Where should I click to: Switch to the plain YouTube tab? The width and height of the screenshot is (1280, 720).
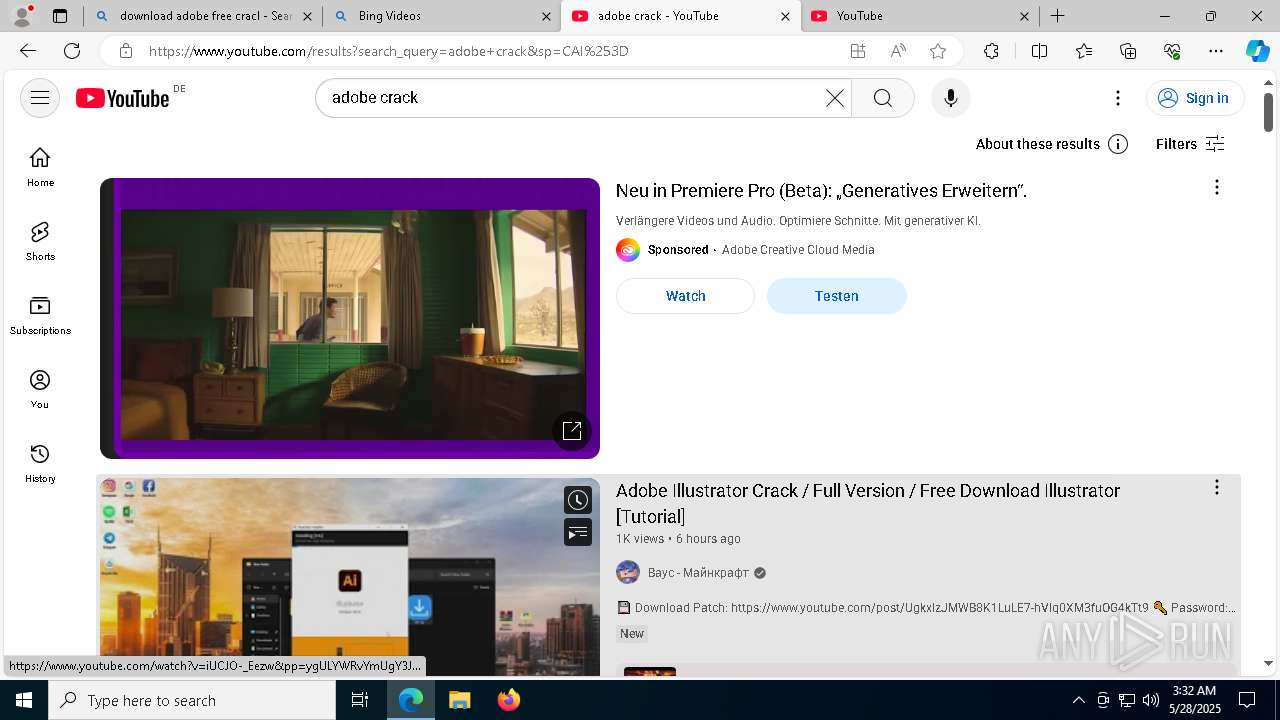coord(919,16)
